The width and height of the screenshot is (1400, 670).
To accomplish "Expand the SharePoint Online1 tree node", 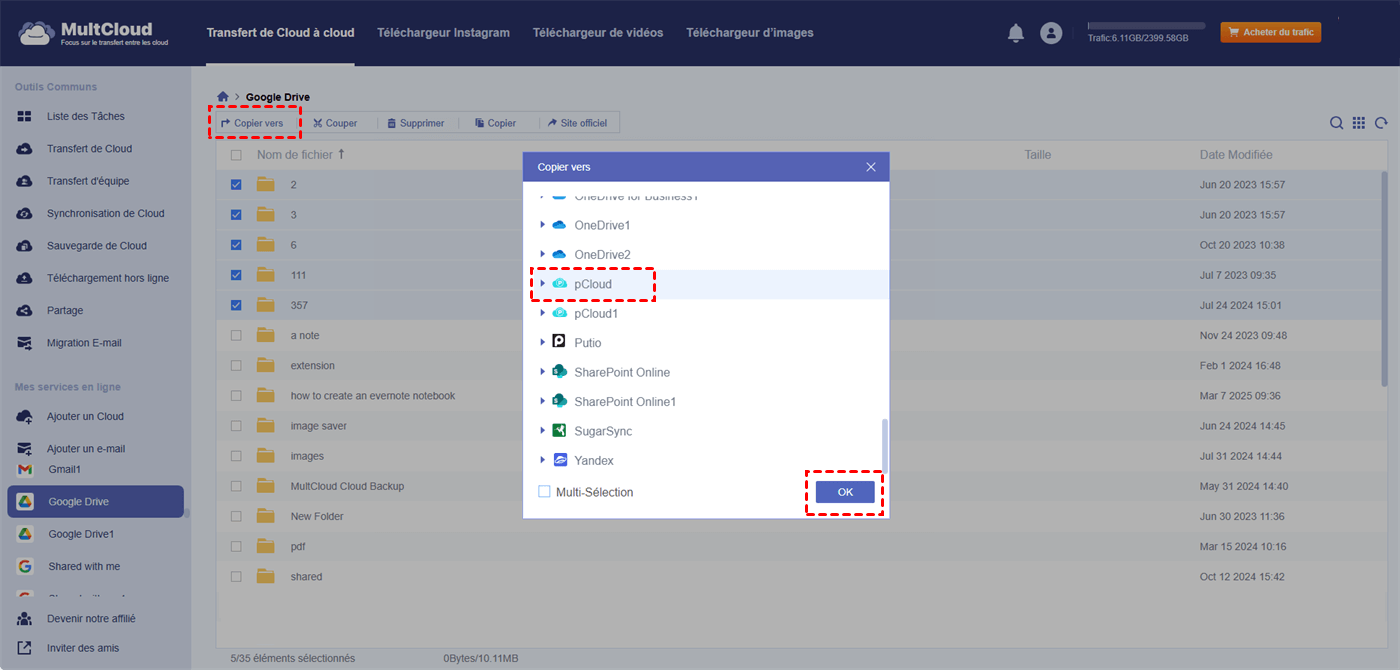I will (543, 402).
